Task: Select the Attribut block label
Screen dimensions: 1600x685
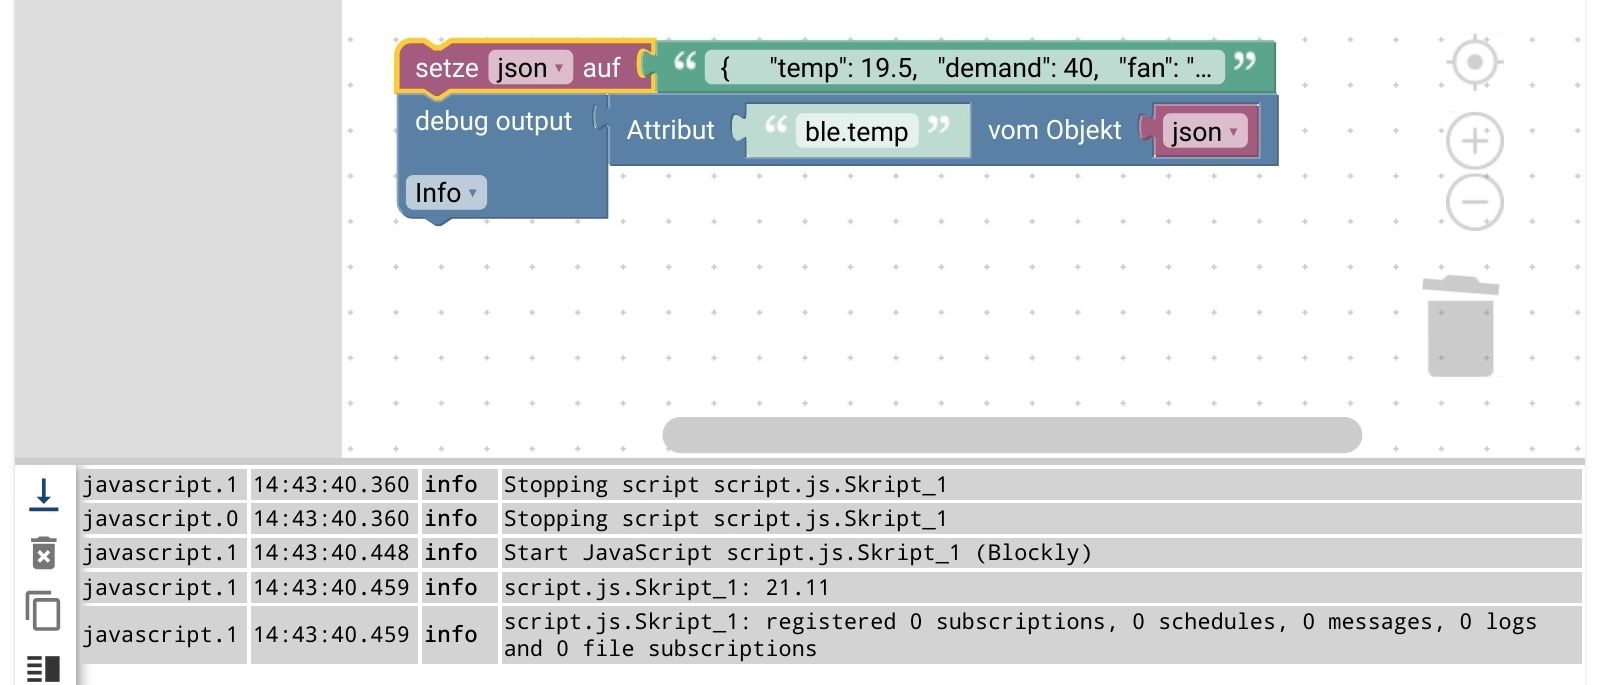Action: [x=670, y=130]
